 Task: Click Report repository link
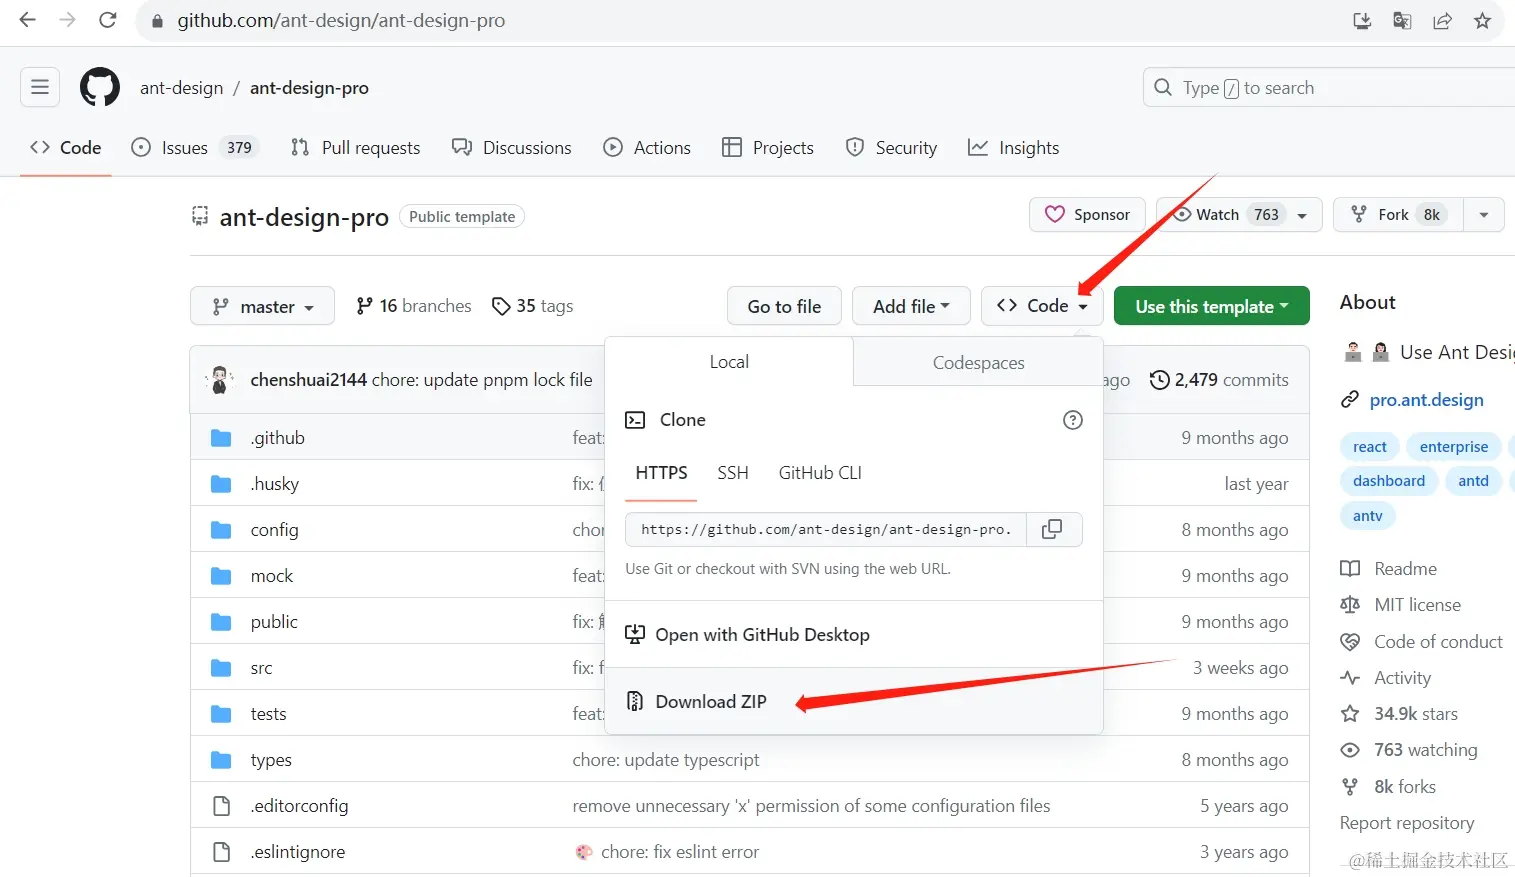coord(1407,823)
